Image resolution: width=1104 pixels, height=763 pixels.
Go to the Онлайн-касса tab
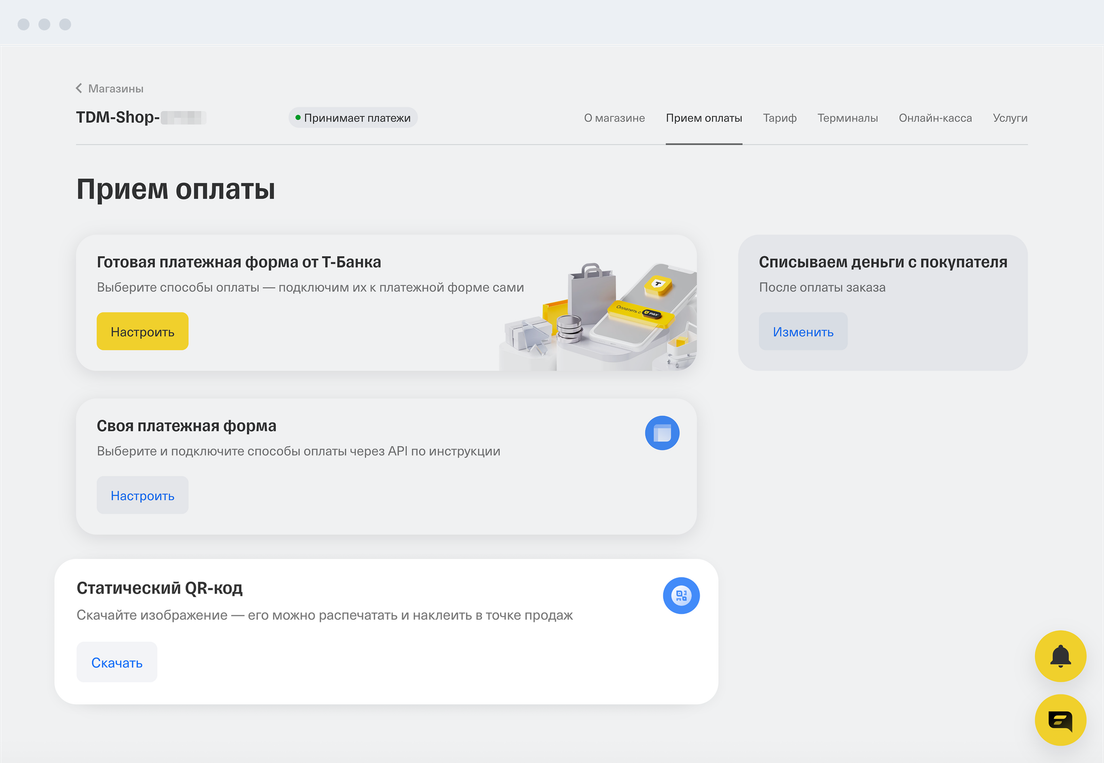(x=935, y=118)
